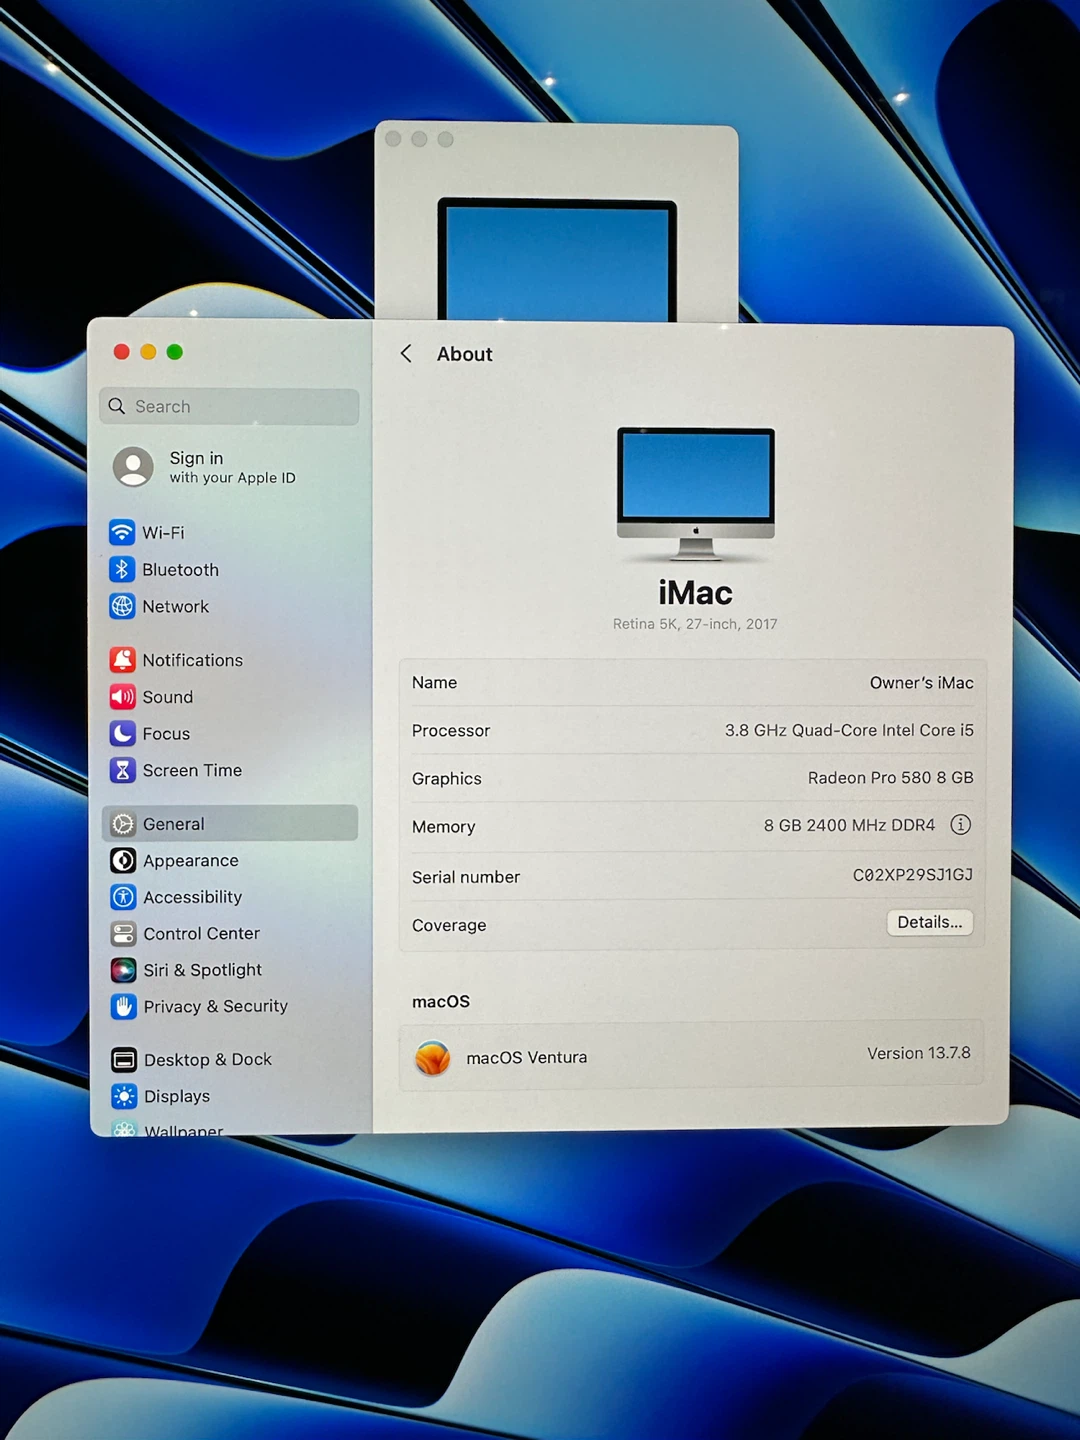Select the Sound speaker icon
Viewport: 1080px width, 1440px height.
(x=122, y=697)
